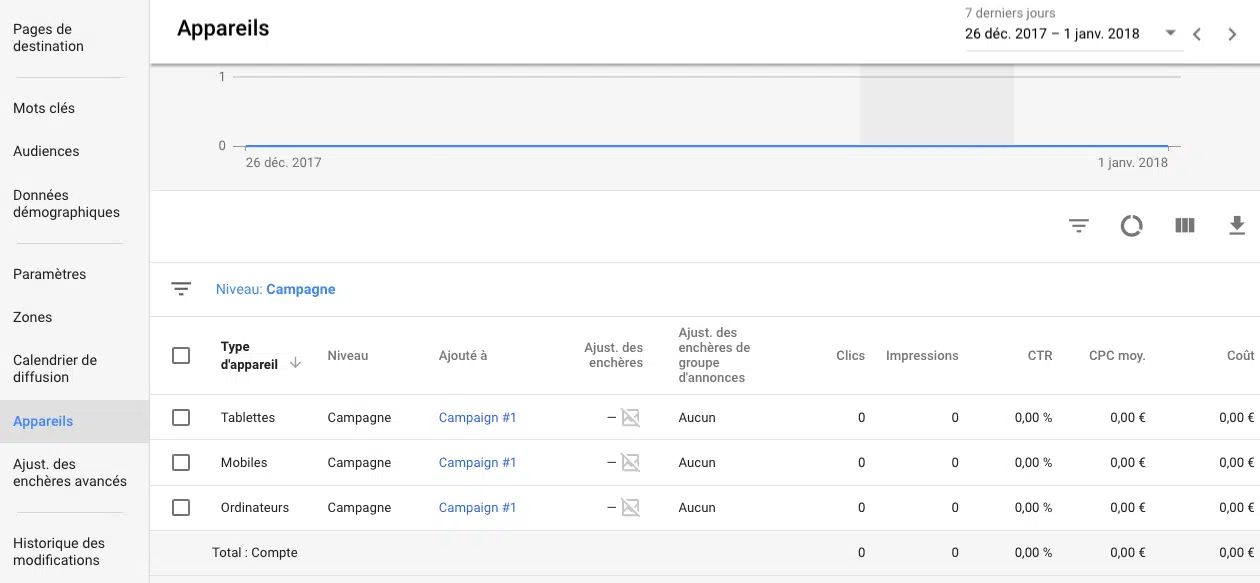Screen dimensions: 1260x583
Task: Click the bid adjustment icon for Tablettes
Action: point(630,418)
